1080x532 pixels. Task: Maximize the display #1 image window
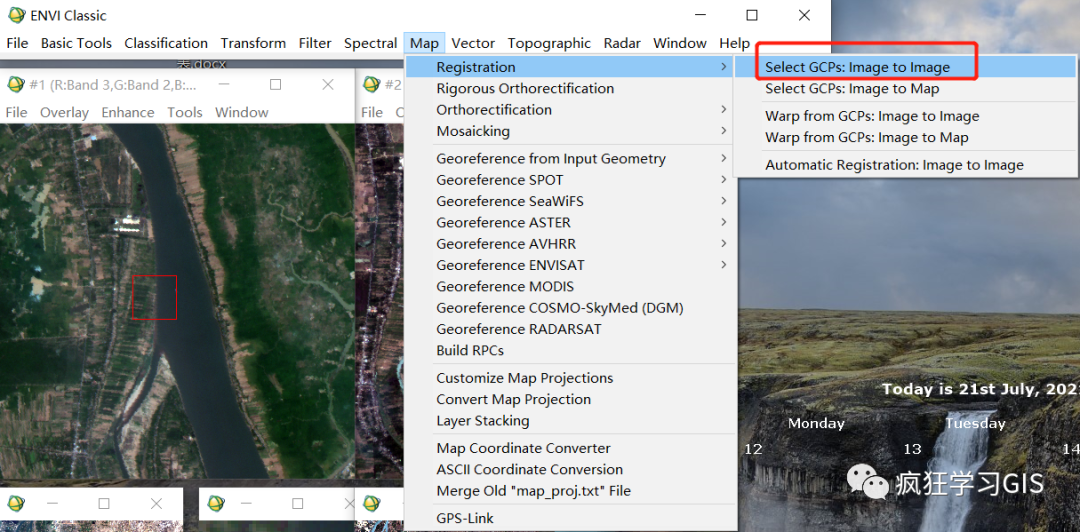[x=276, y=85]
